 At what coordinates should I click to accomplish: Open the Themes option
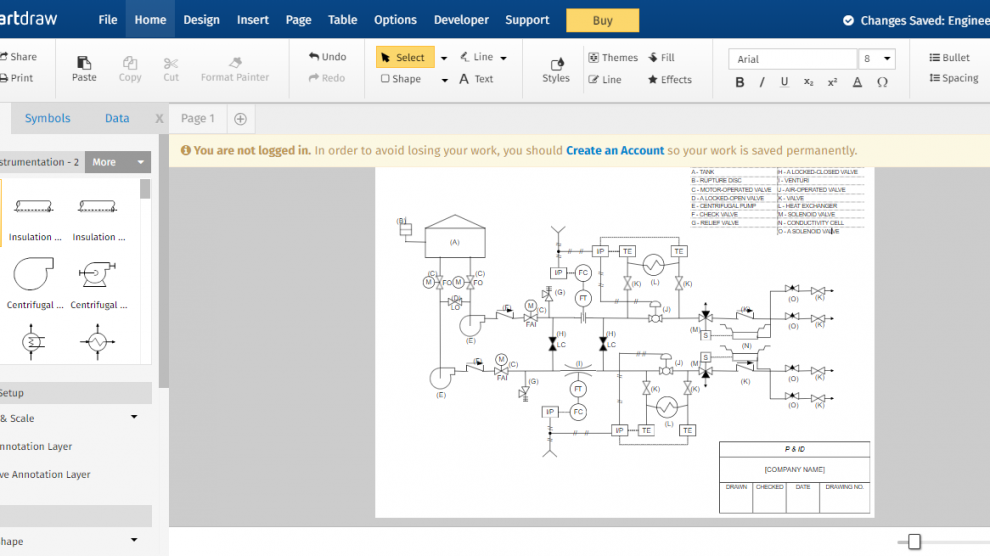coord(613,57)
